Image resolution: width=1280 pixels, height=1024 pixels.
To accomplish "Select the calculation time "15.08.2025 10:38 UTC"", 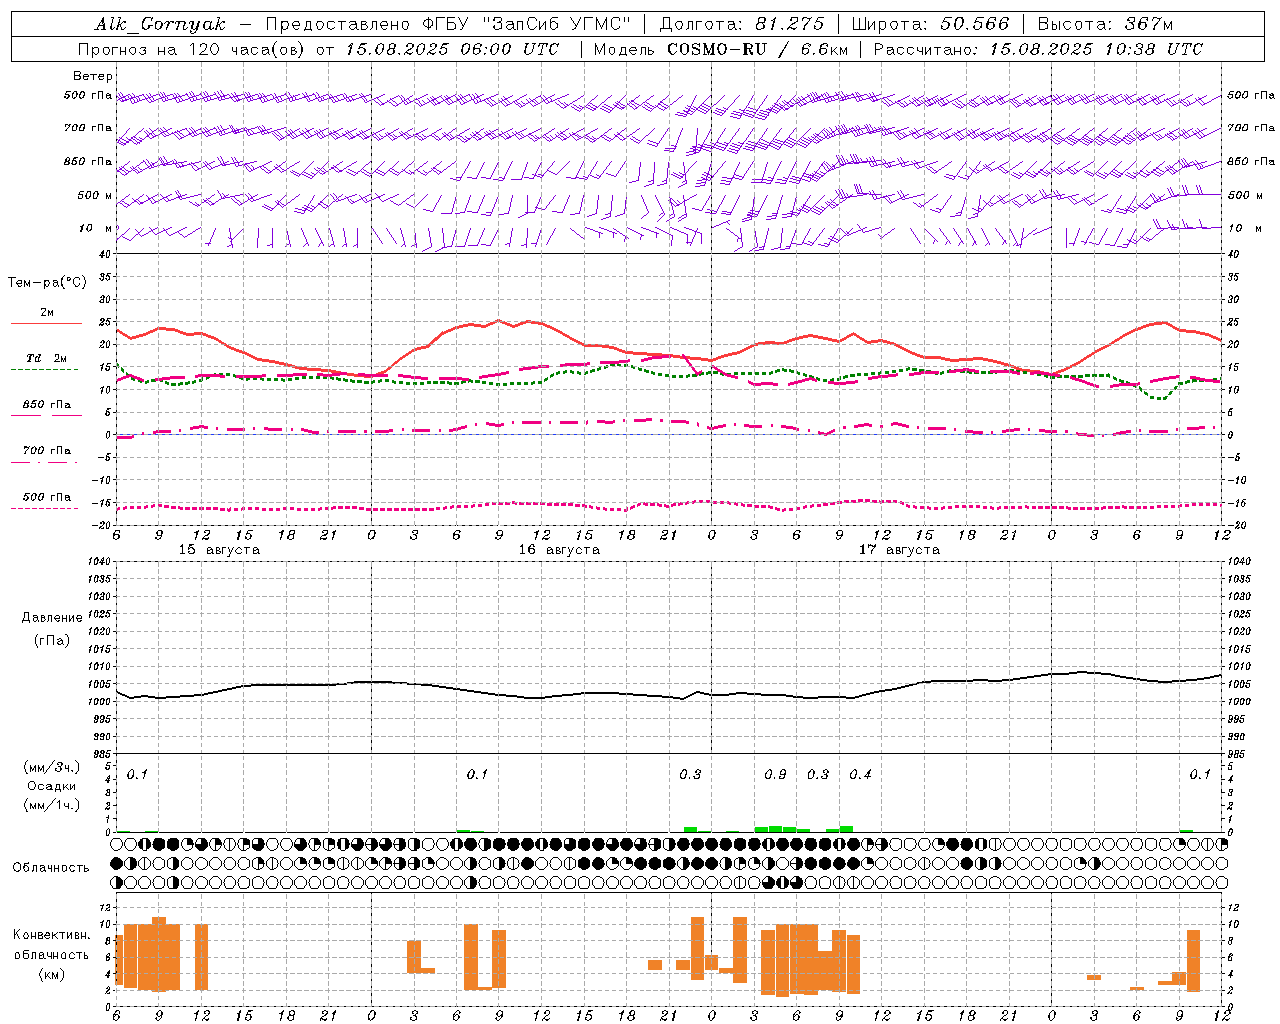I will [1096, 49].
